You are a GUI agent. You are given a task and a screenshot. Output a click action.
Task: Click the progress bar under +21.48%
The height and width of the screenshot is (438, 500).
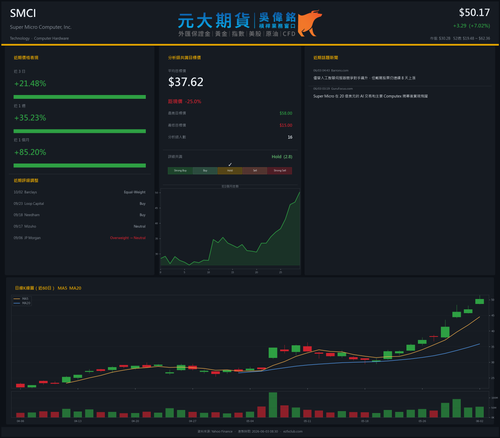coord(80,97)
